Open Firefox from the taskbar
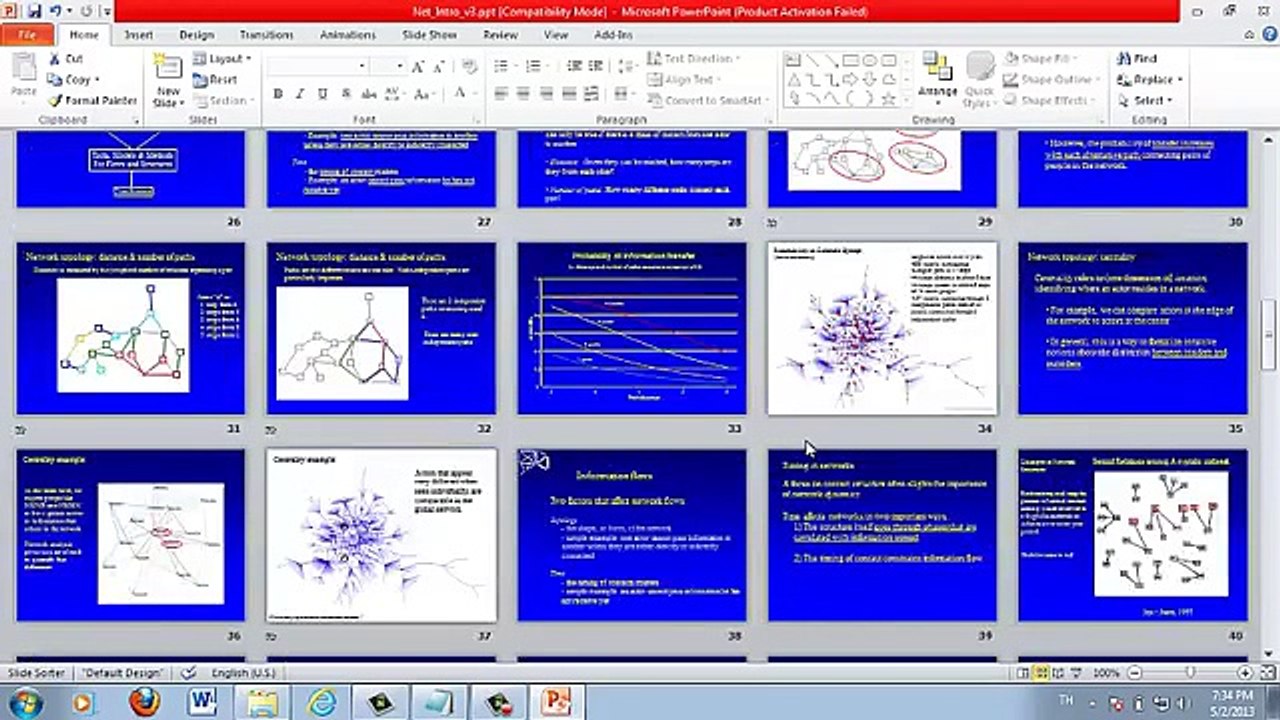Screen dimensions: 1280x720 (x=144, y=701)
